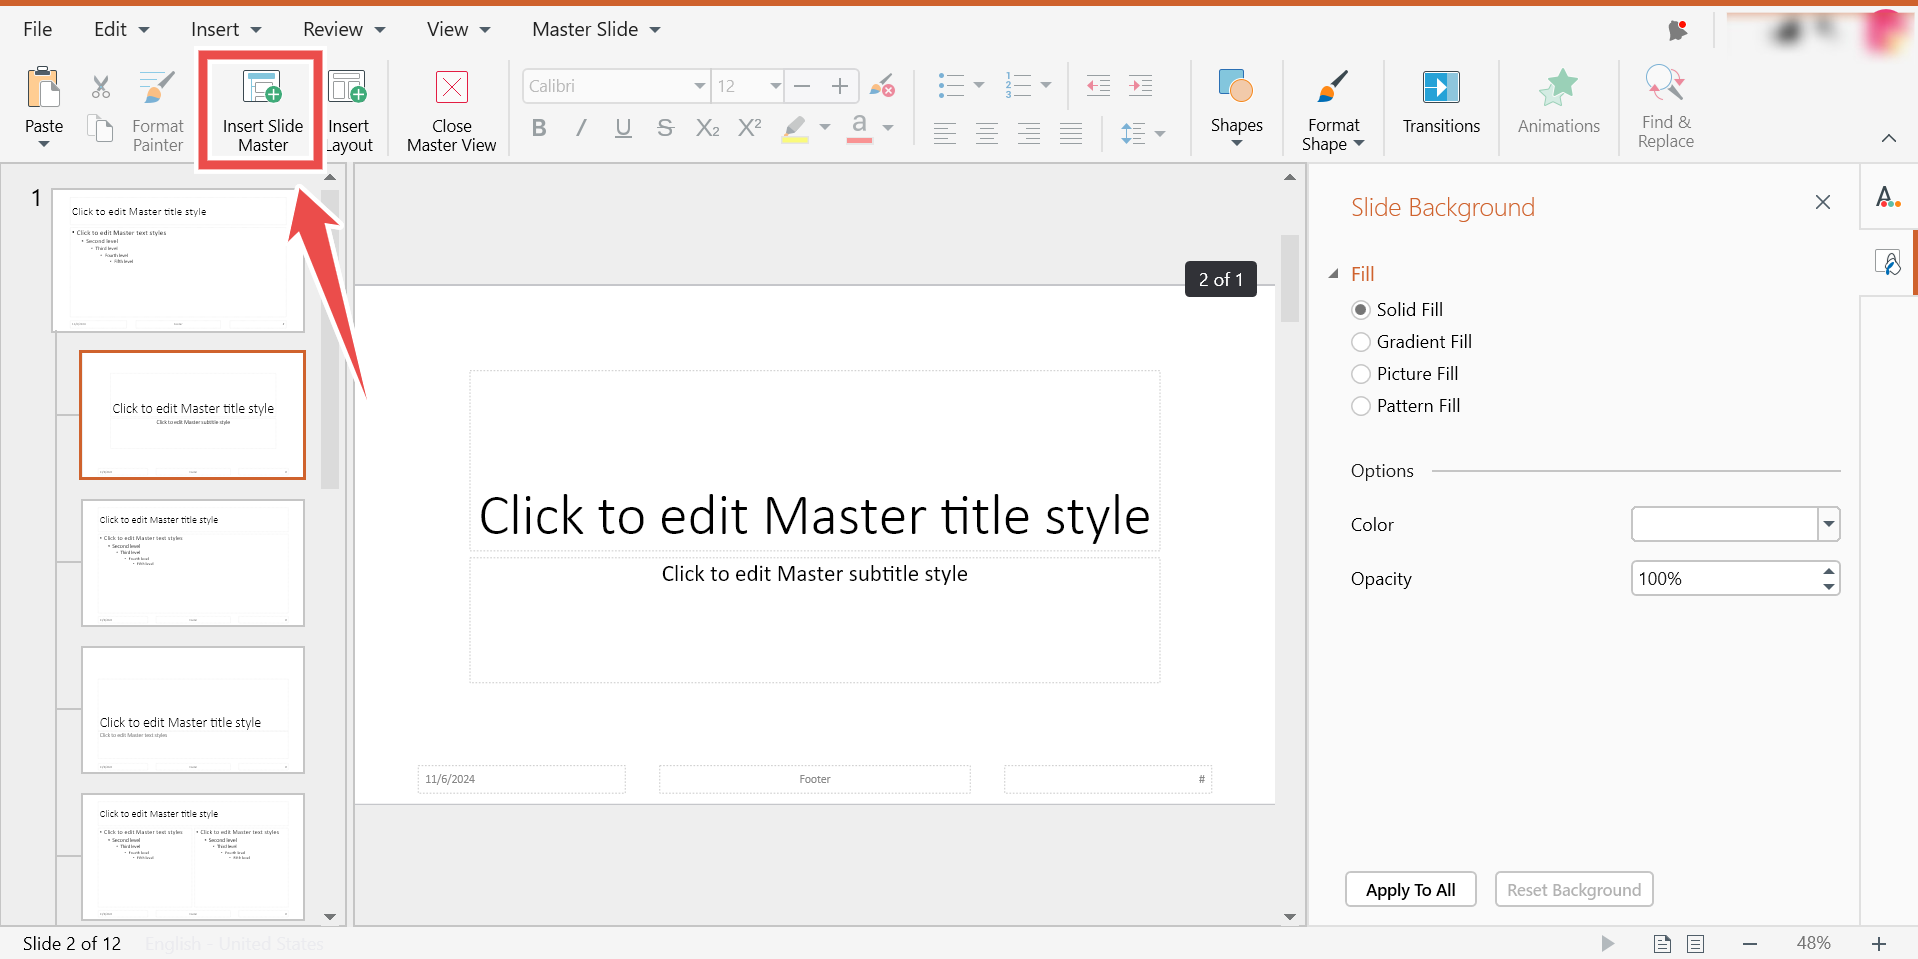Open the File menu

[x=37, y=29]
